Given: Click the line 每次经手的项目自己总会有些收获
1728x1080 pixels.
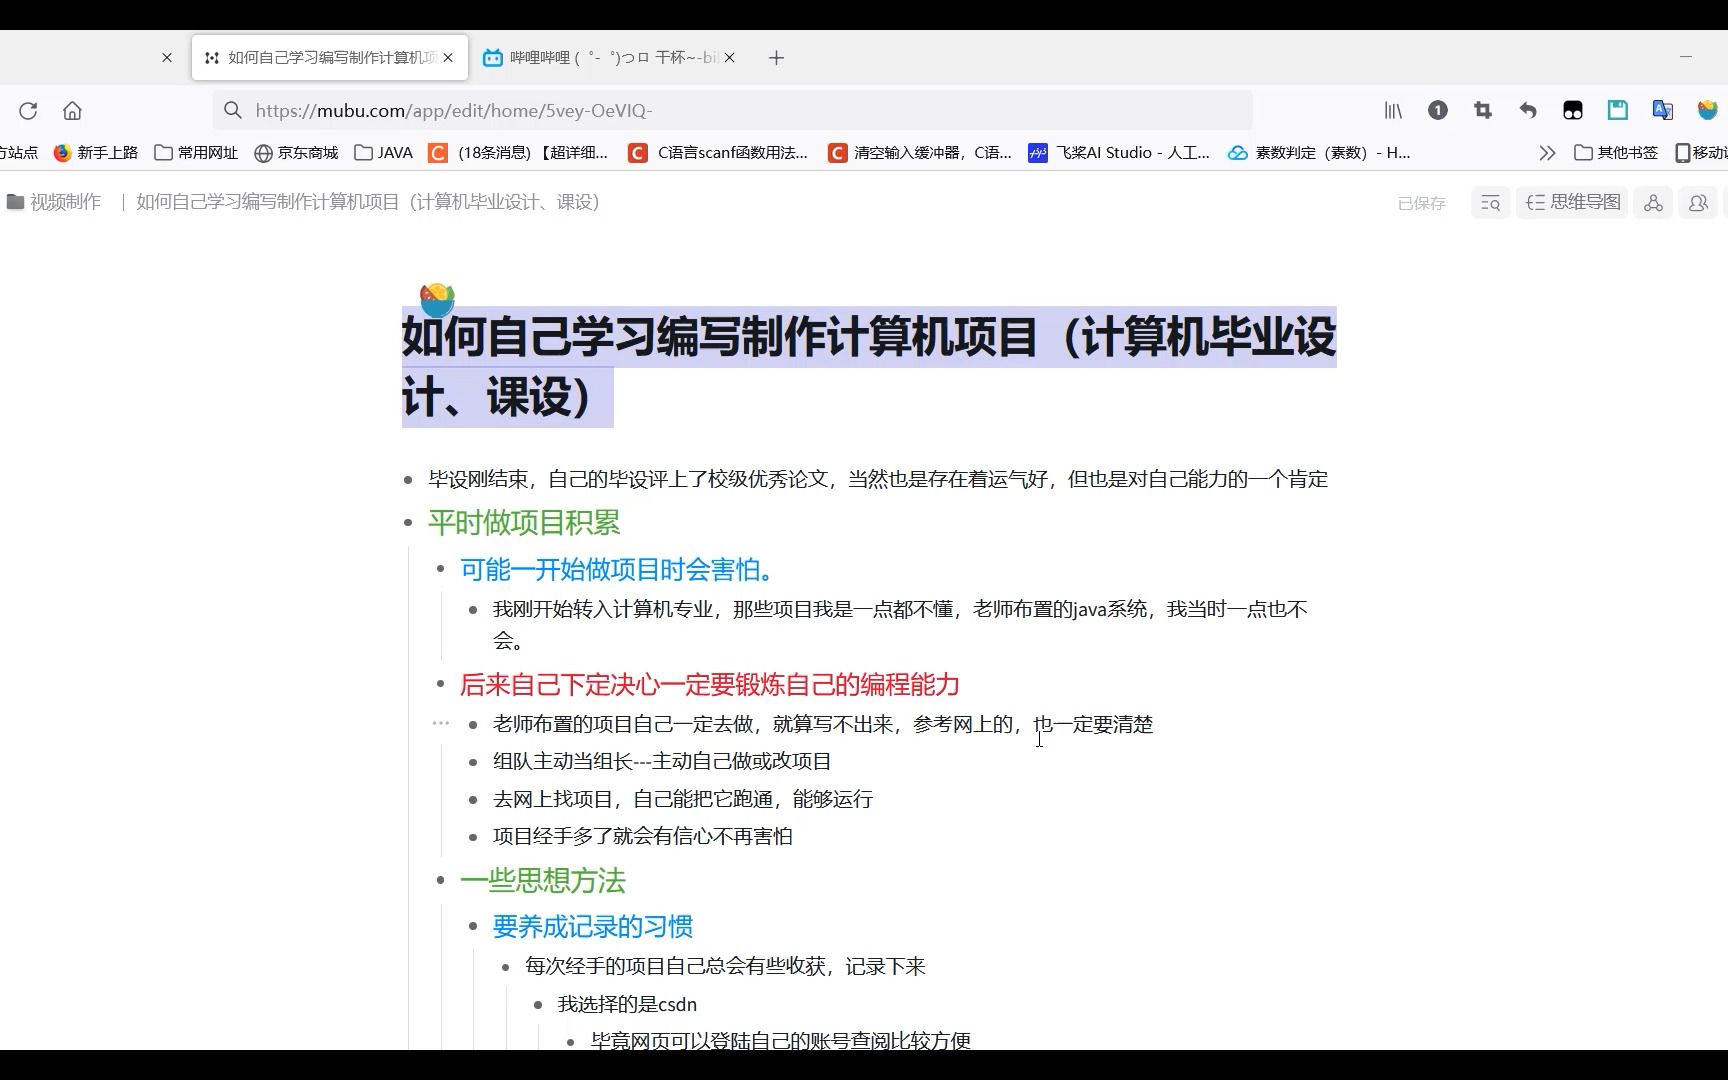Looking at the screenshot, I should click(x=725, y=967).
